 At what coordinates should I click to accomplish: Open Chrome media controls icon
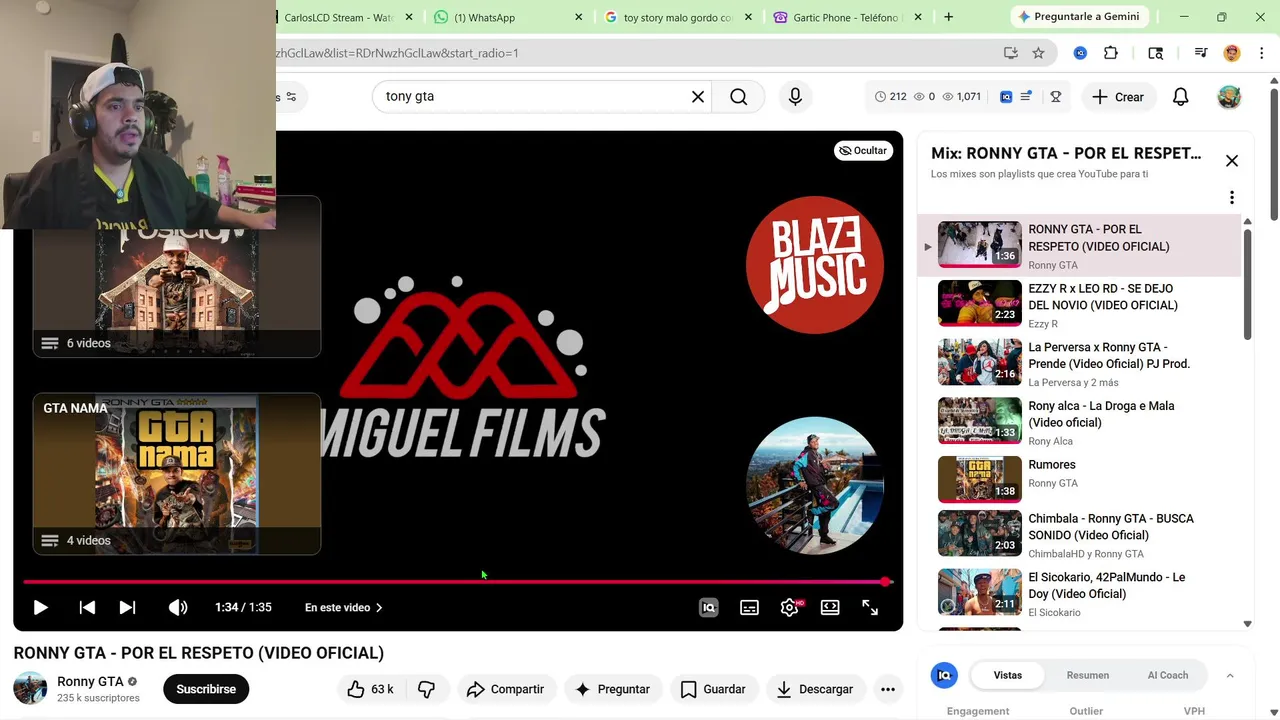[1201, 53]
